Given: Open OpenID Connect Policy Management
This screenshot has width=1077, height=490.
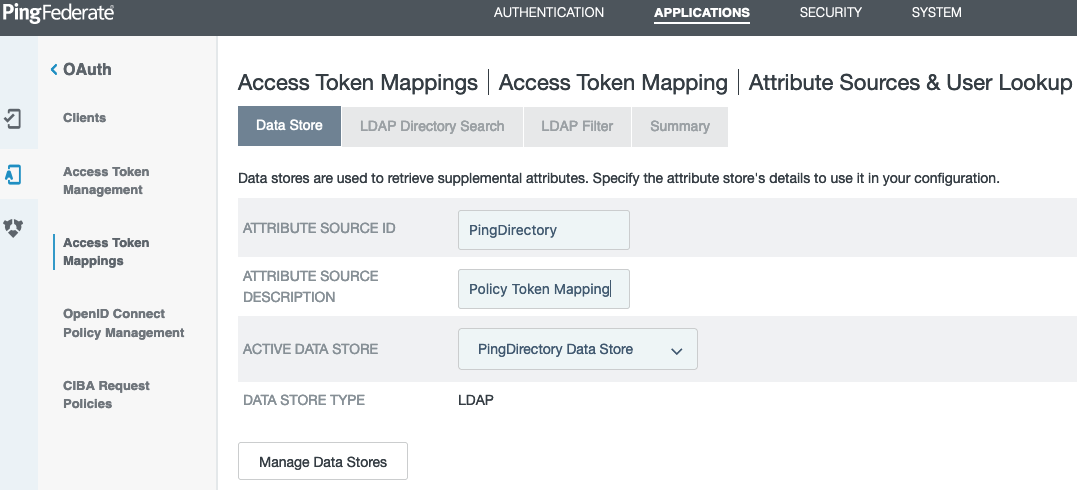Looking at the screenshot, I should click(123, 323).
